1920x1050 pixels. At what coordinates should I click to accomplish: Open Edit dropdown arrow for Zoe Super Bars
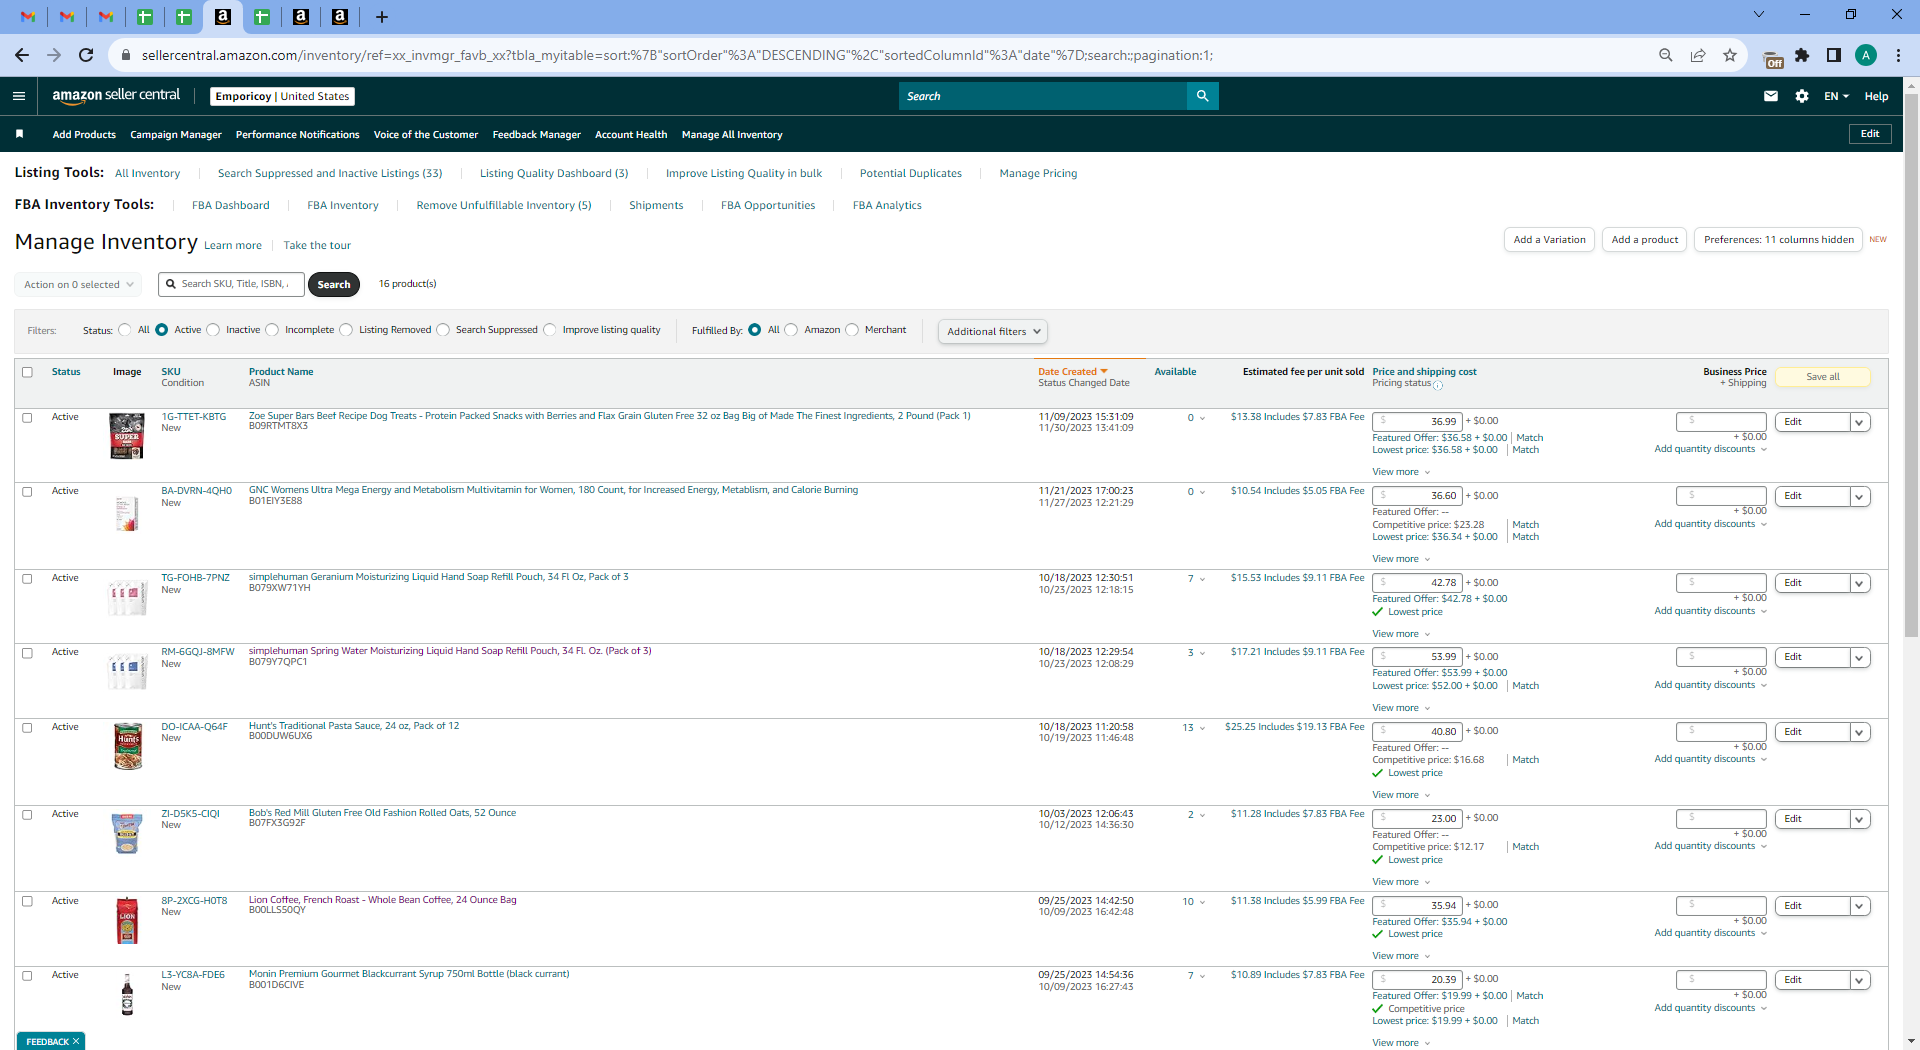point(1859,422)
